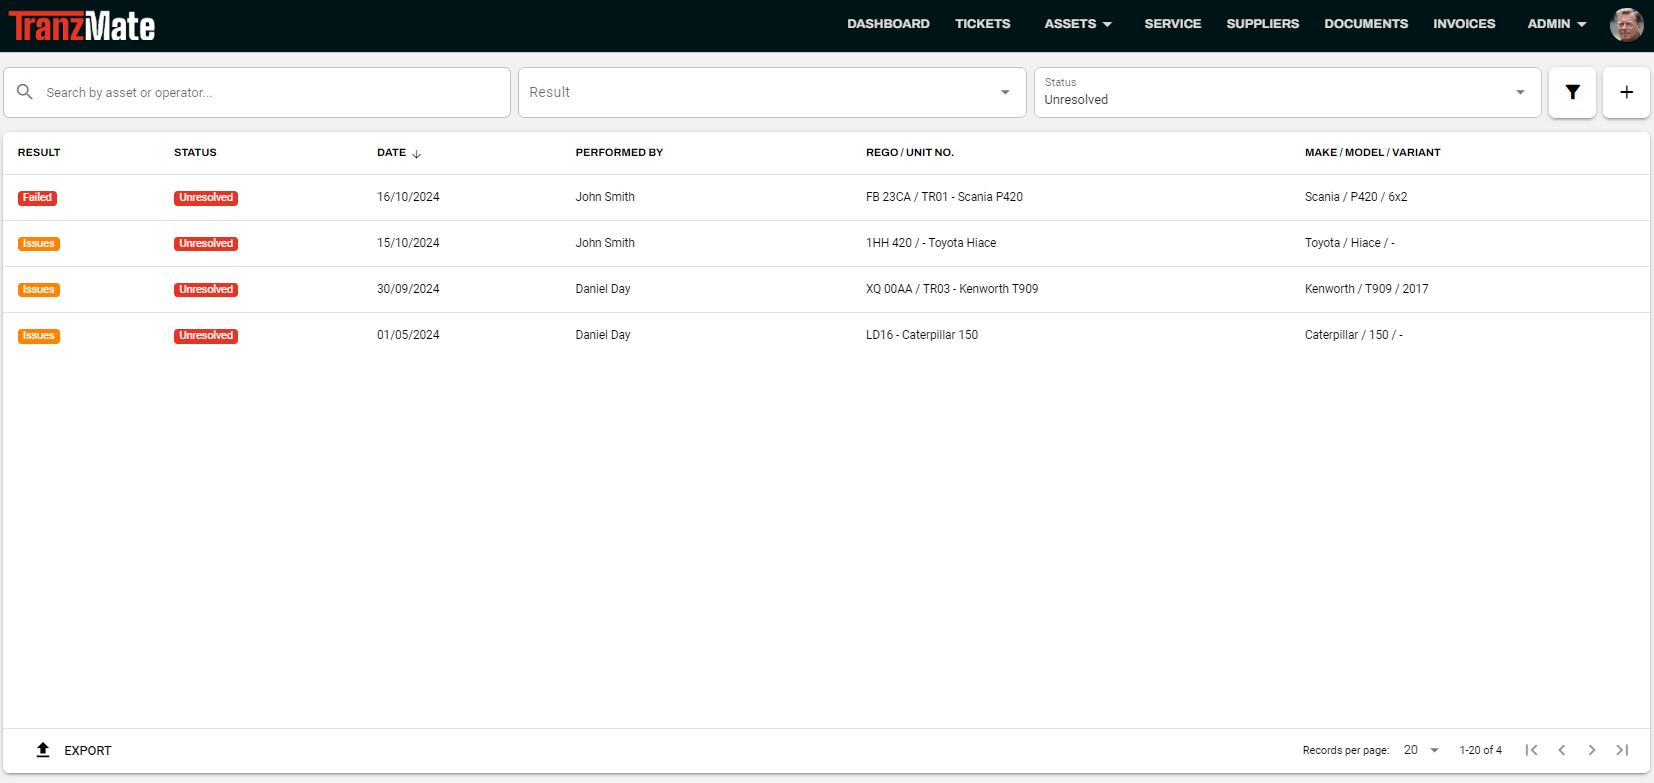The height and width of the screenshot is (783, 1654).
Task: Click the Unresolved badge in 01/05/2024 row
Action: pyautogui.click(x=206, y=336)
